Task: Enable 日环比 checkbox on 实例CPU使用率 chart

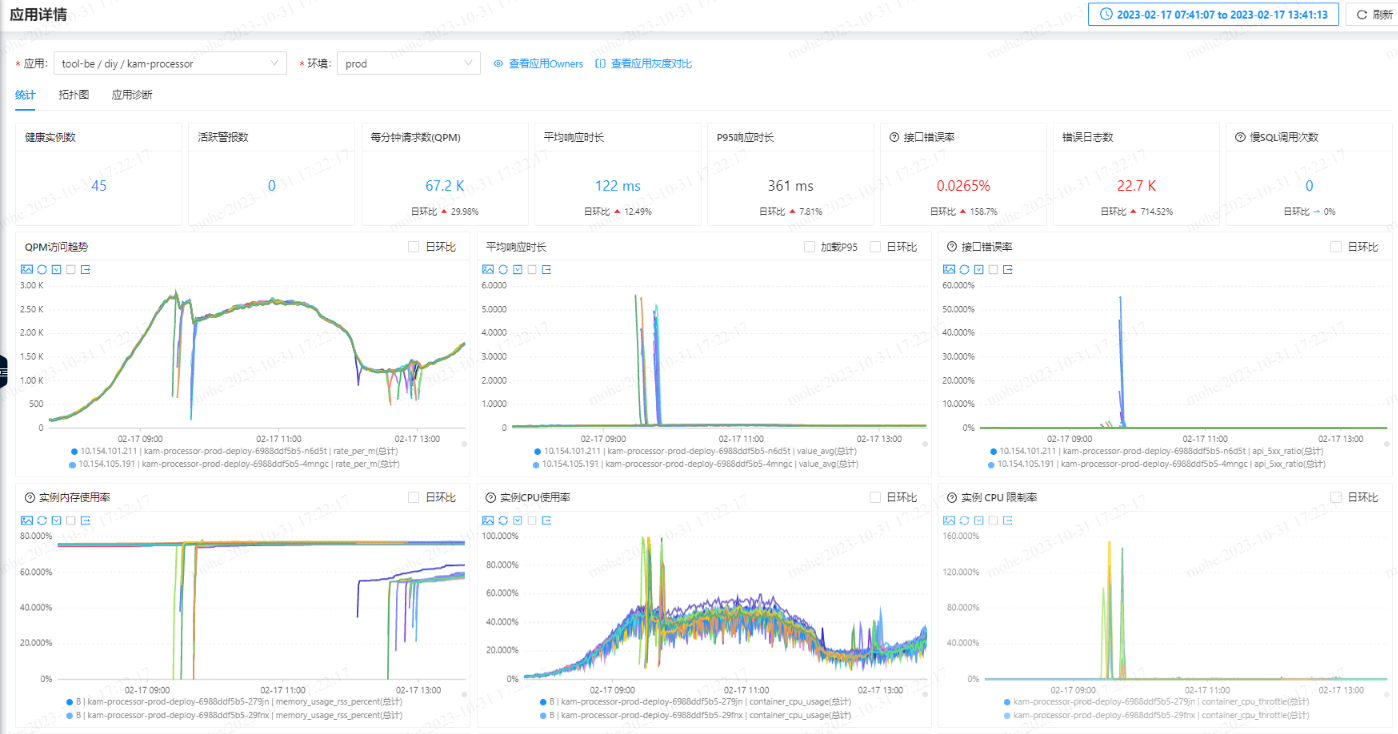Action: click(875, 497)
